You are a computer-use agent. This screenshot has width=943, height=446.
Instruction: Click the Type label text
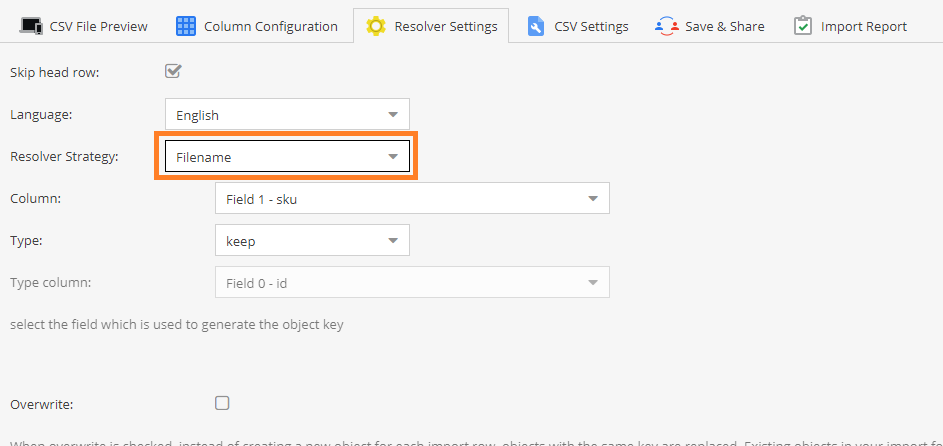coord(26,240)
